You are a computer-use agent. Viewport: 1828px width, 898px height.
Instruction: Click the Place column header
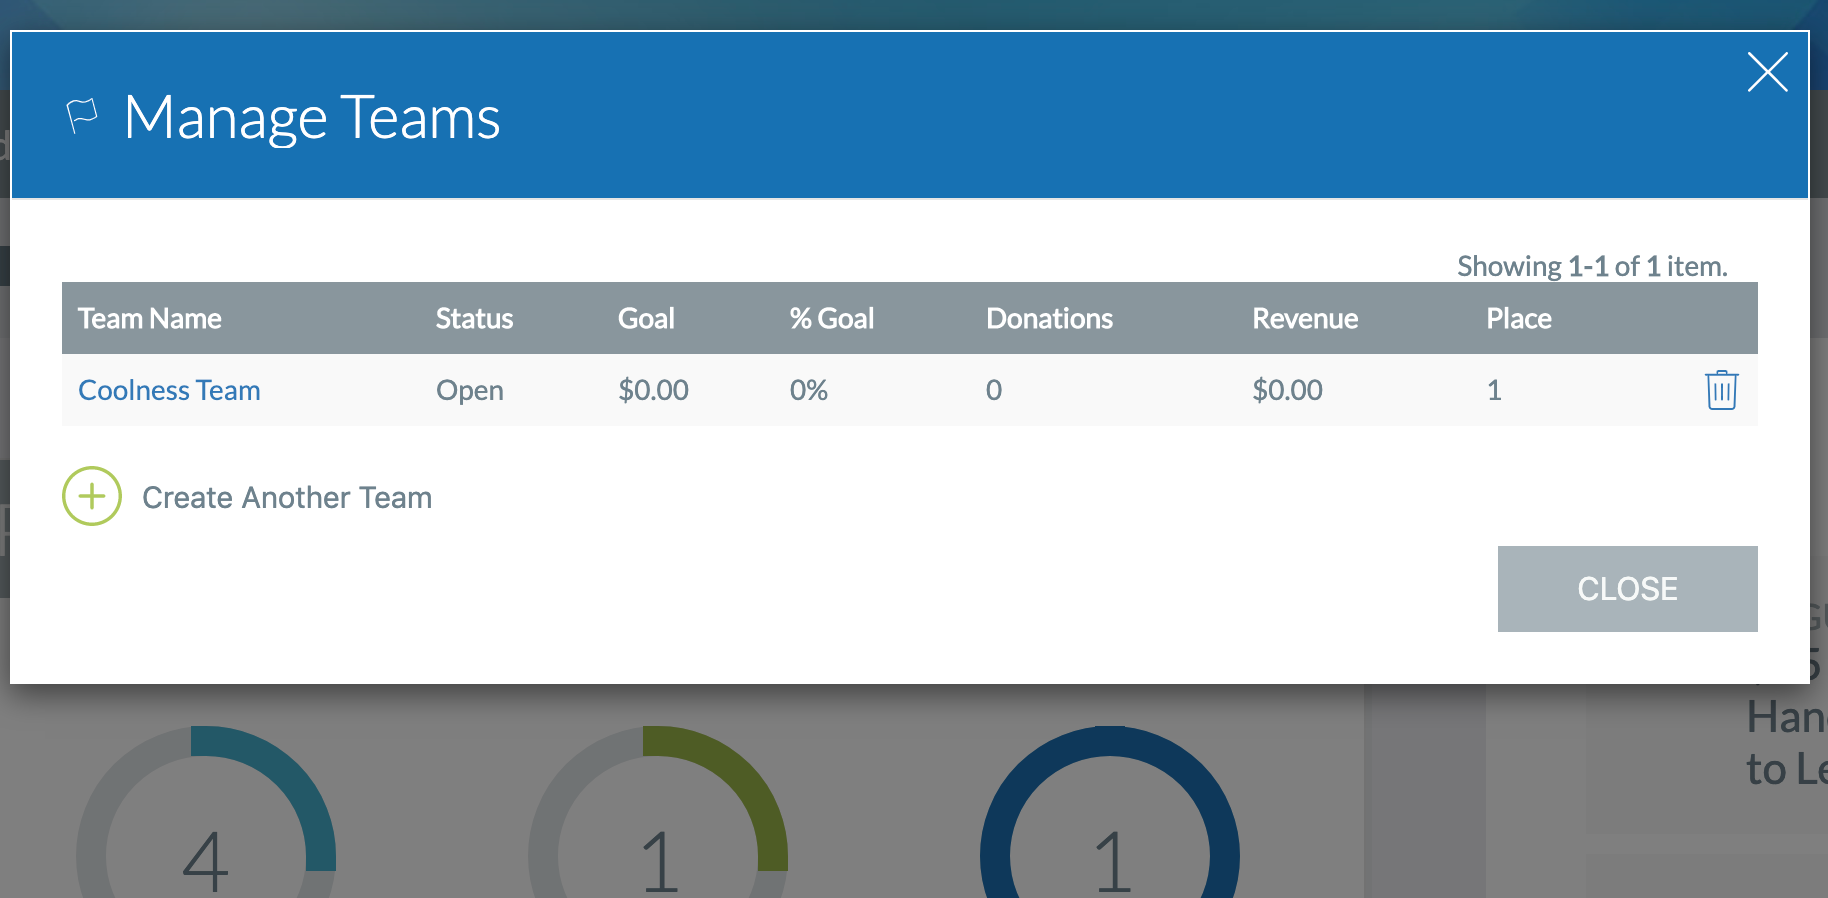[1518, 318]
